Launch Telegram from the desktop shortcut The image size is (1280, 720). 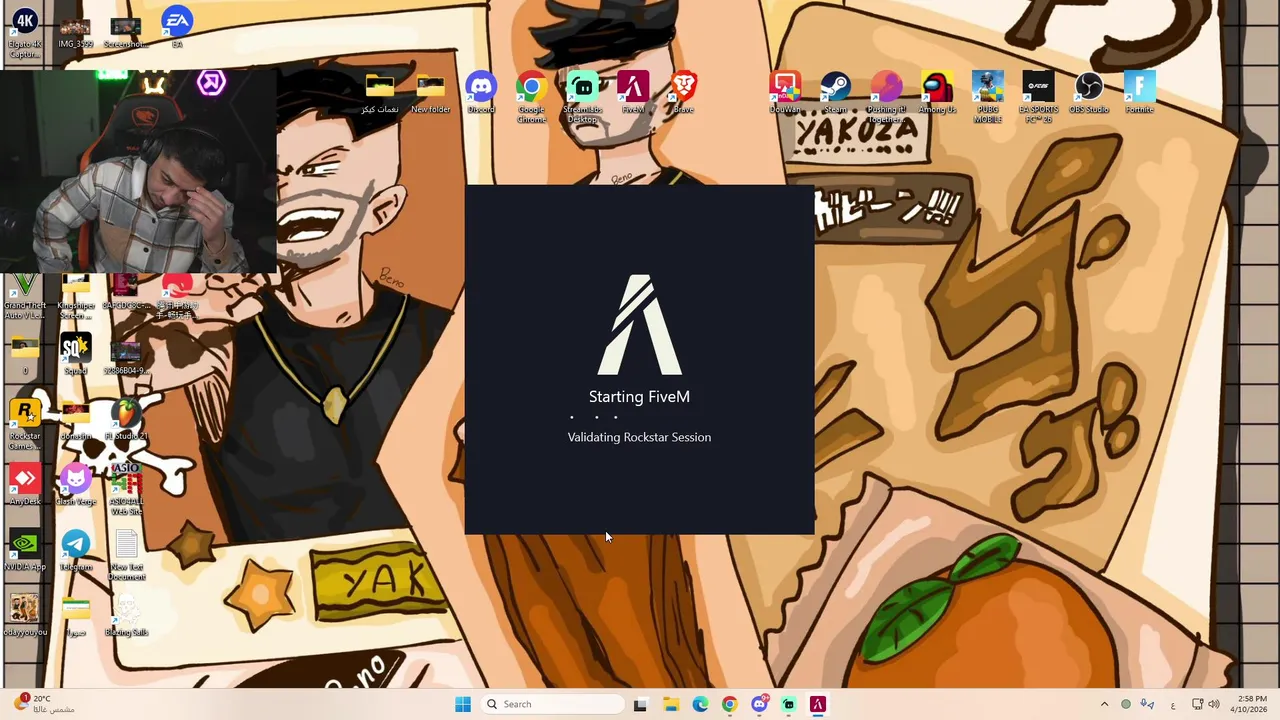pyautogui.click(x=75, y=550)
